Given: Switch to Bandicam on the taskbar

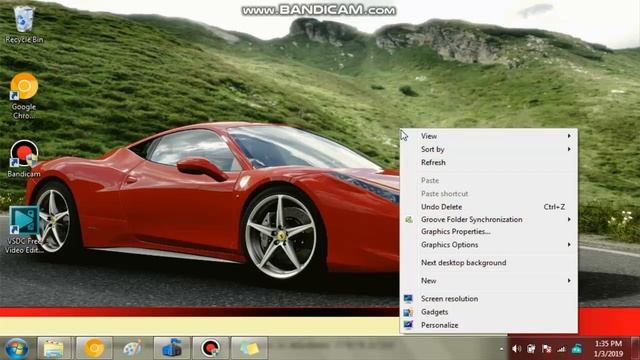Looking at the screenshot, I should tap(210, 348).
